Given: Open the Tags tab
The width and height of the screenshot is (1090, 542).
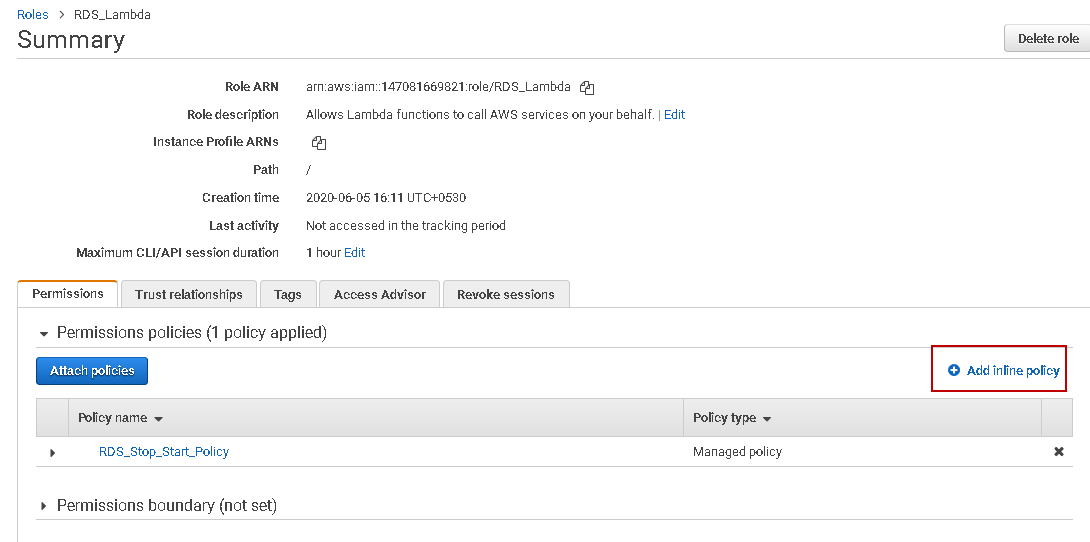Looking at the screenshot, I should [x=287, y=294].
